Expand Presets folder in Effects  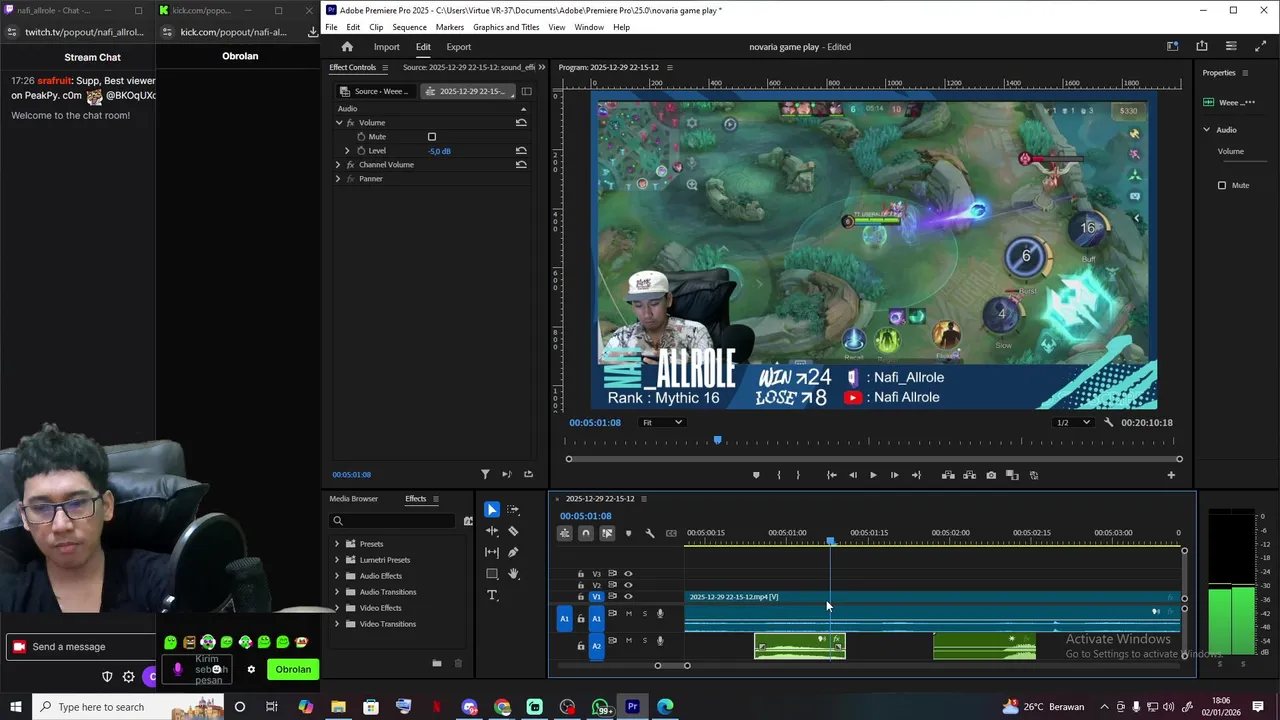tap(337, 544)
